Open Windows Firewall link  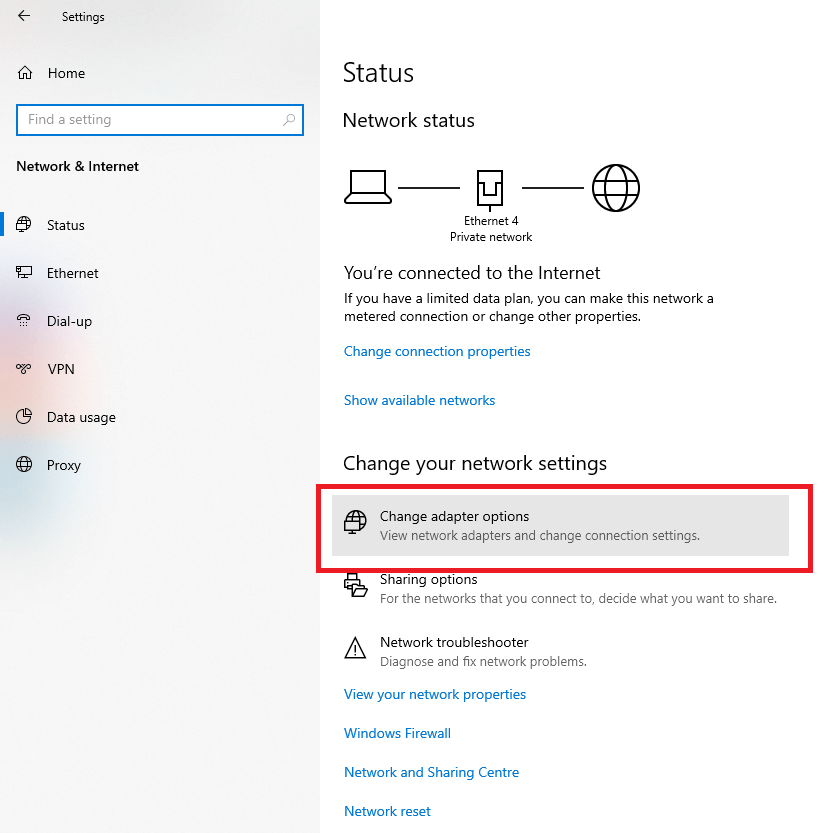click(397, 734)
